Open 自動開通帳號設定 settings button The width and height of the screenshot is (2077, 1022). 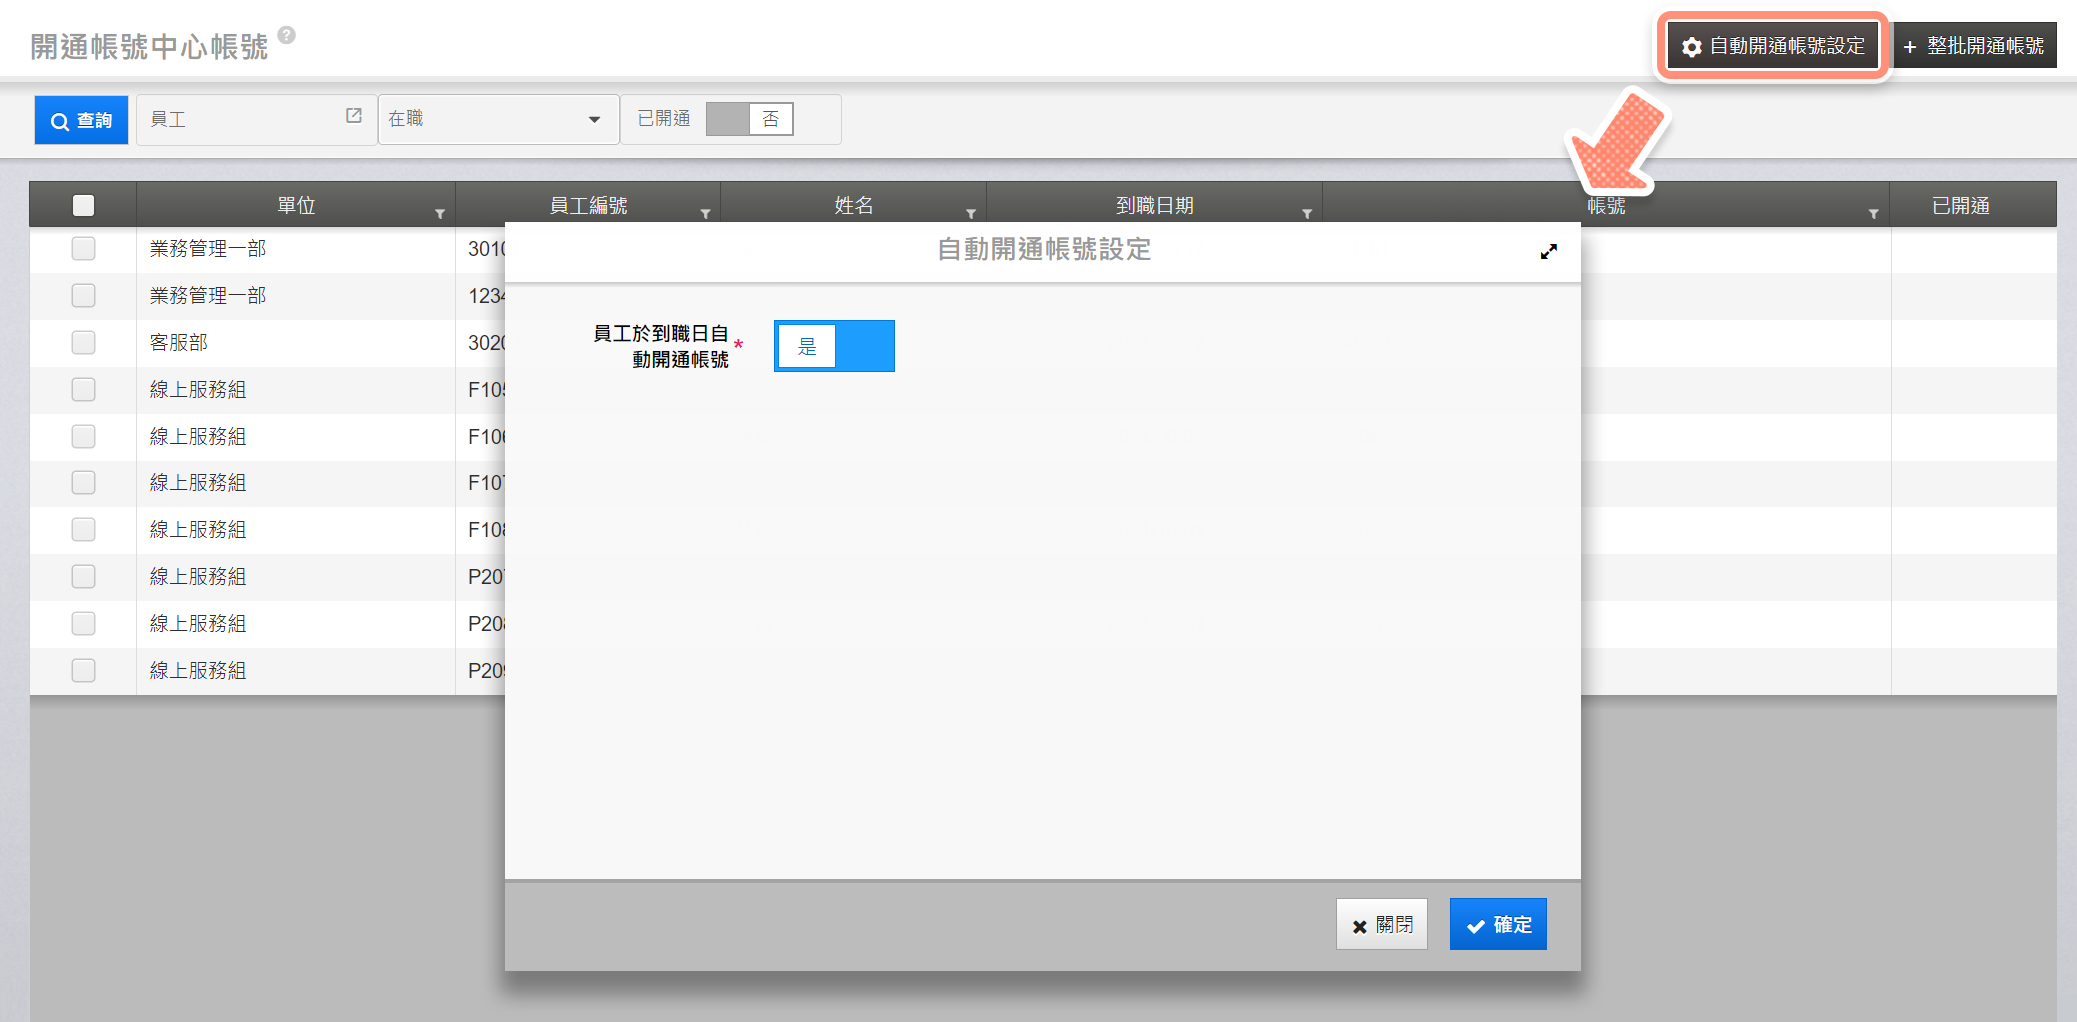click(x=1773, y=46)
